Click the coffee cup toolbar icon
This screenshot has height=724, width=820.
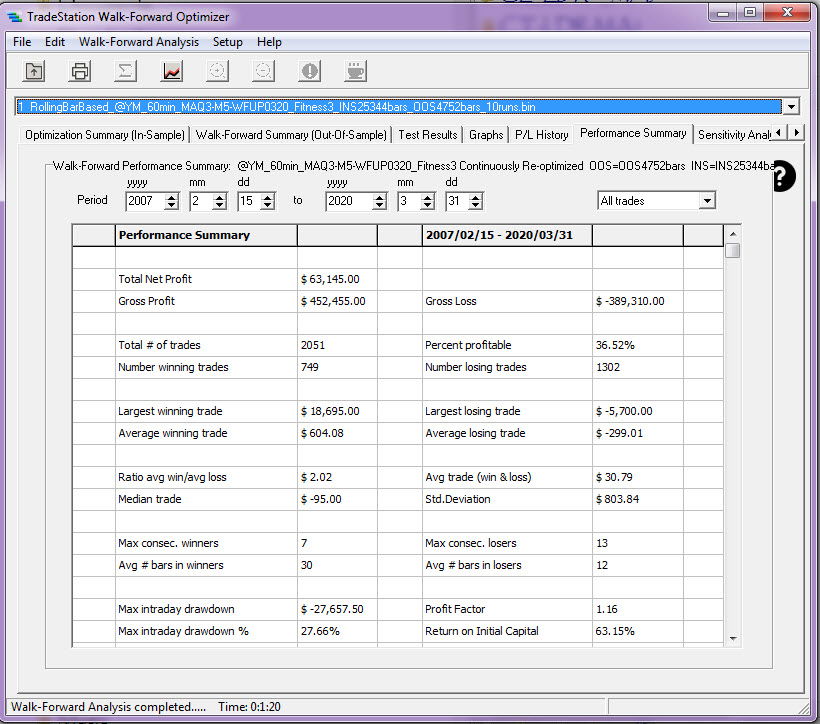[356, 71]
